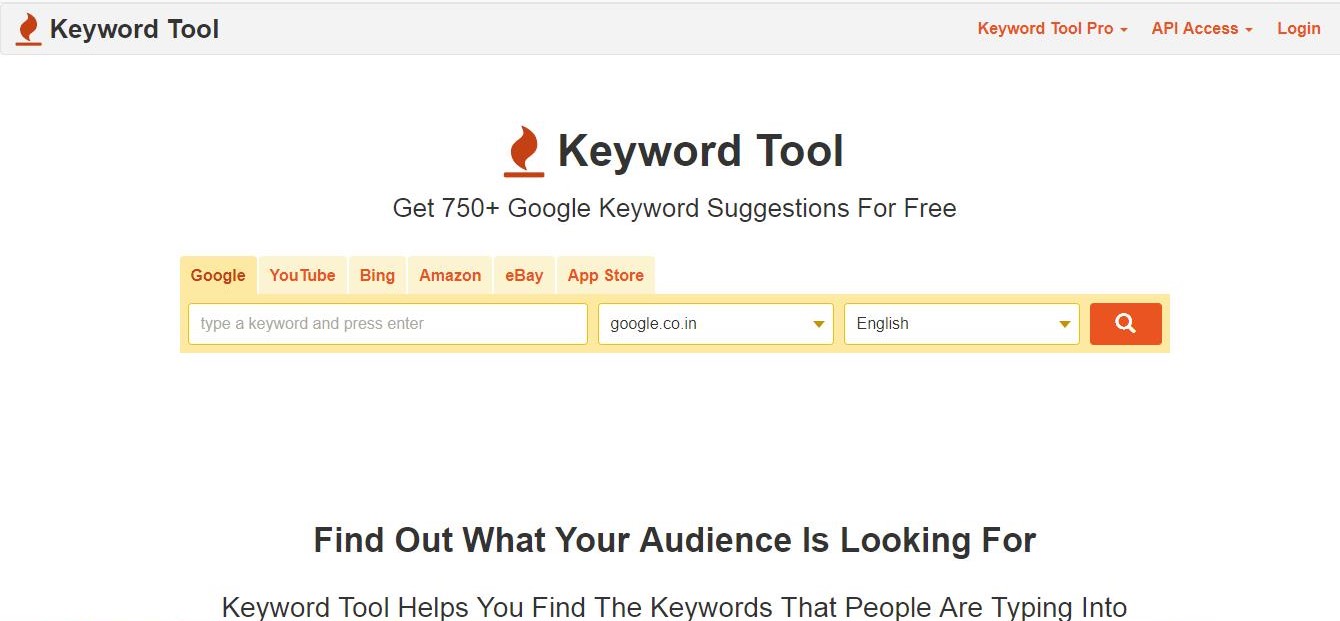Click the caret arrow next to API Access
The height and width of the screenshot is (621, 1340).
(1248, 30)
